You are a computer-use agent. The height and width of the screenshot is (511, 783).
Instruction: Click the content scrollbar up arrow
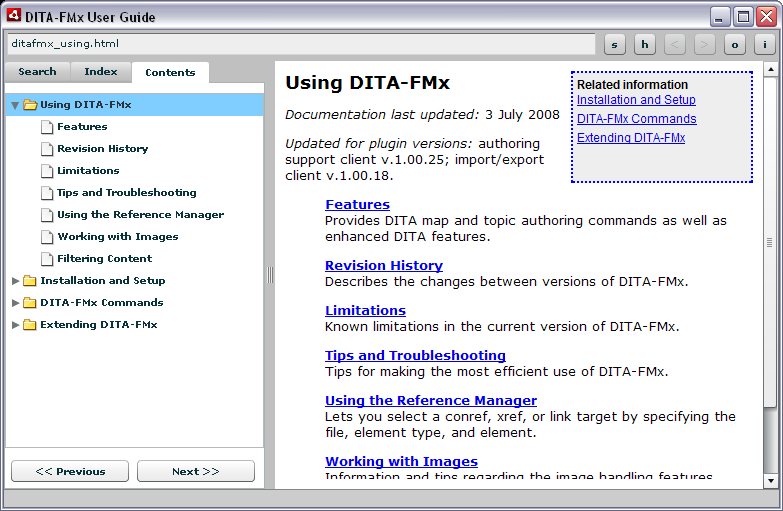click(771, 69)
